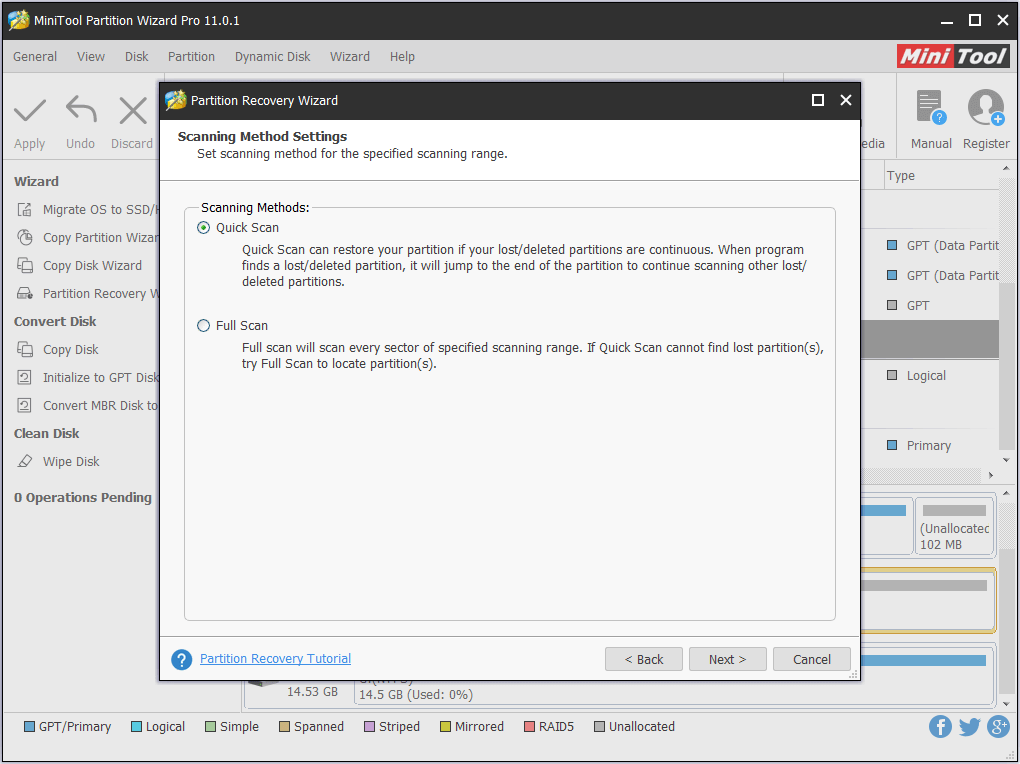The height and width of the screenshot is (764, 1020).
Task: Open the Partition Recovery Tutorial link
Action: point(275,659)
